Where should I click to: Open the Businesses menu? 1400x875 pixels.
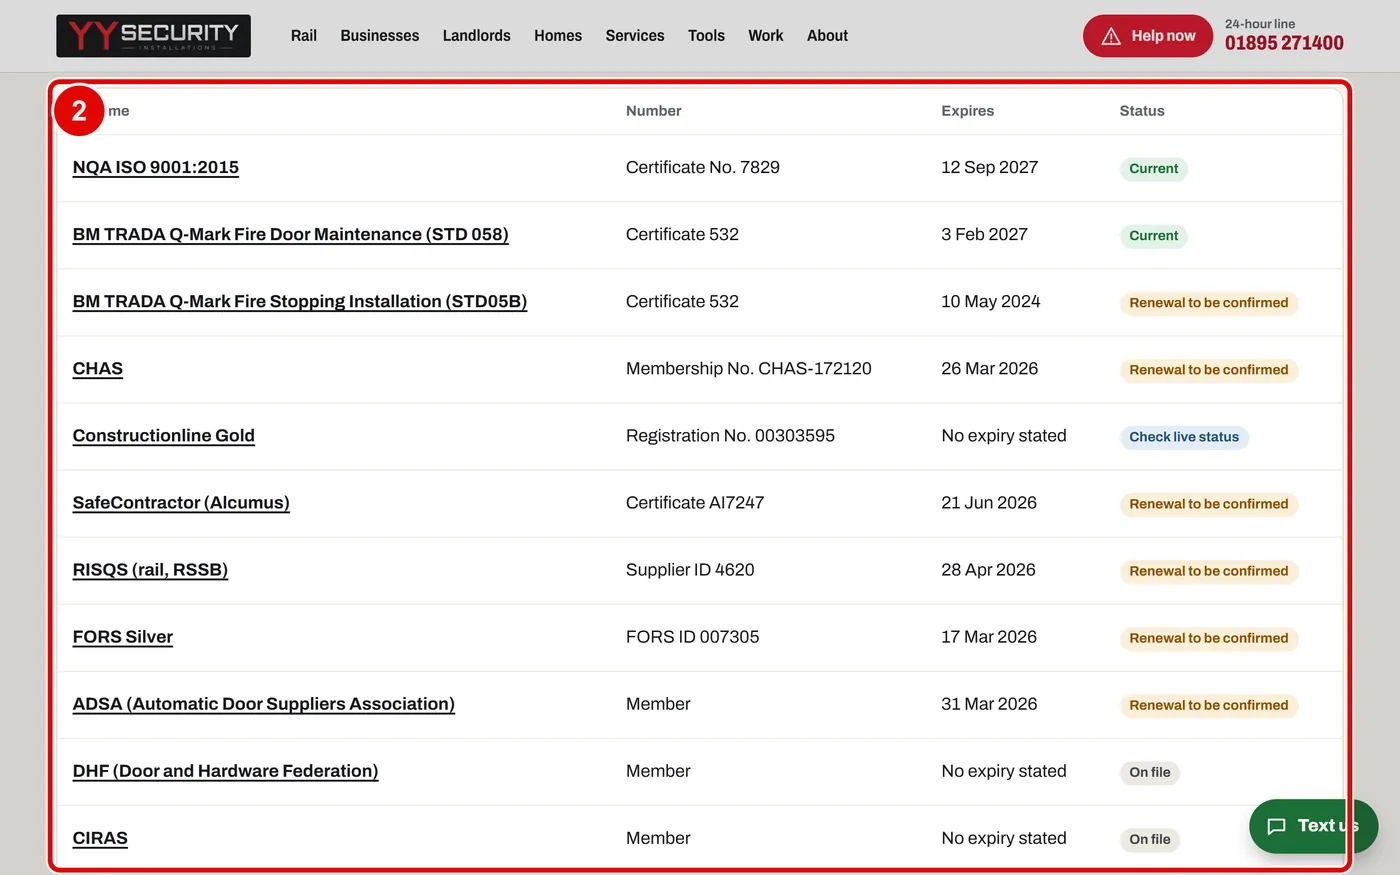click(380, 36)
